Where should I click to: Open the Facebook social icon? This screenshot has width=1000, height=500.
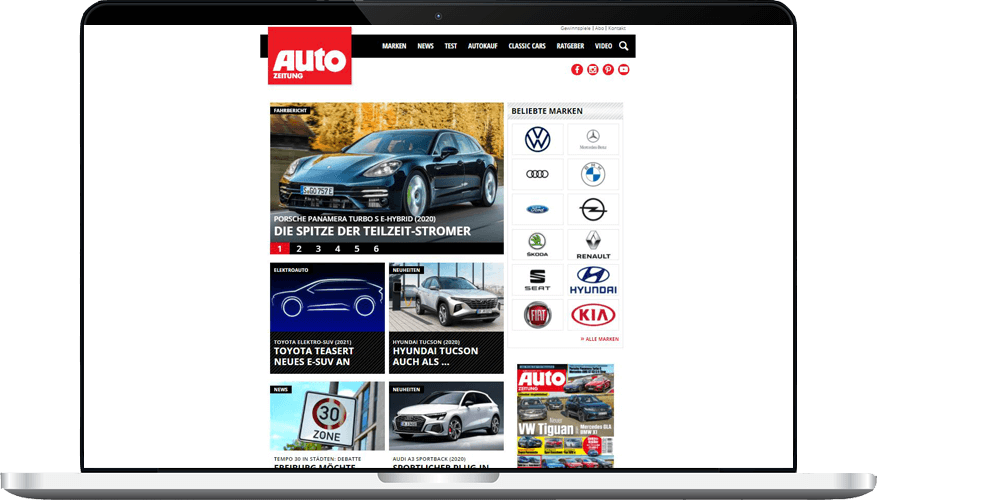click(577, 69)
